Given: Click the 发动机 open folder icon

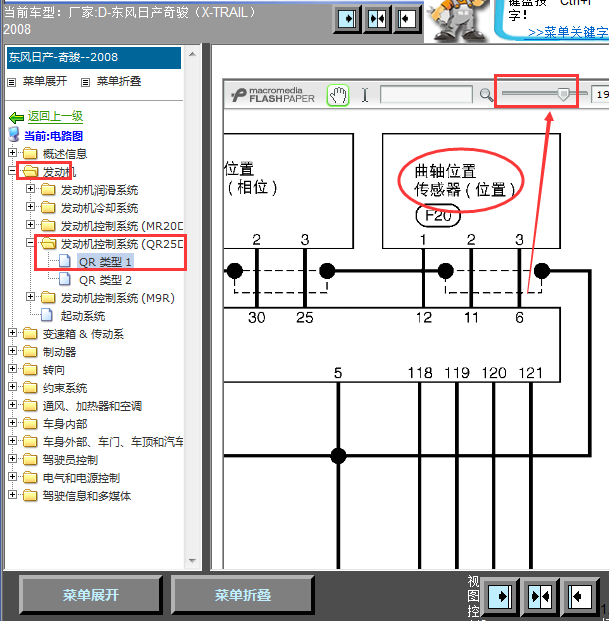Looking at the screenshot, I should point(30,171).
